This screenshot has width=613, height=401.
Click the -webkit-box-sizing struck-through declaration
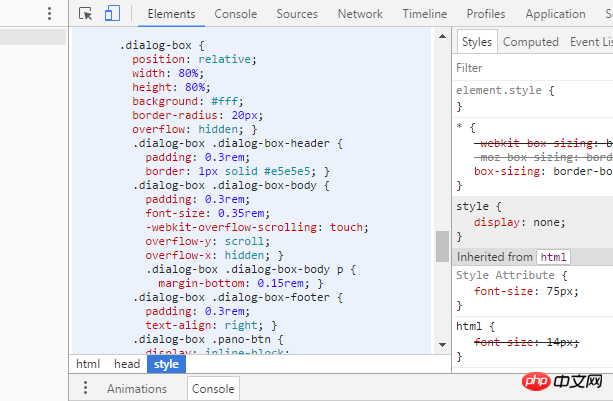point(543,143)
